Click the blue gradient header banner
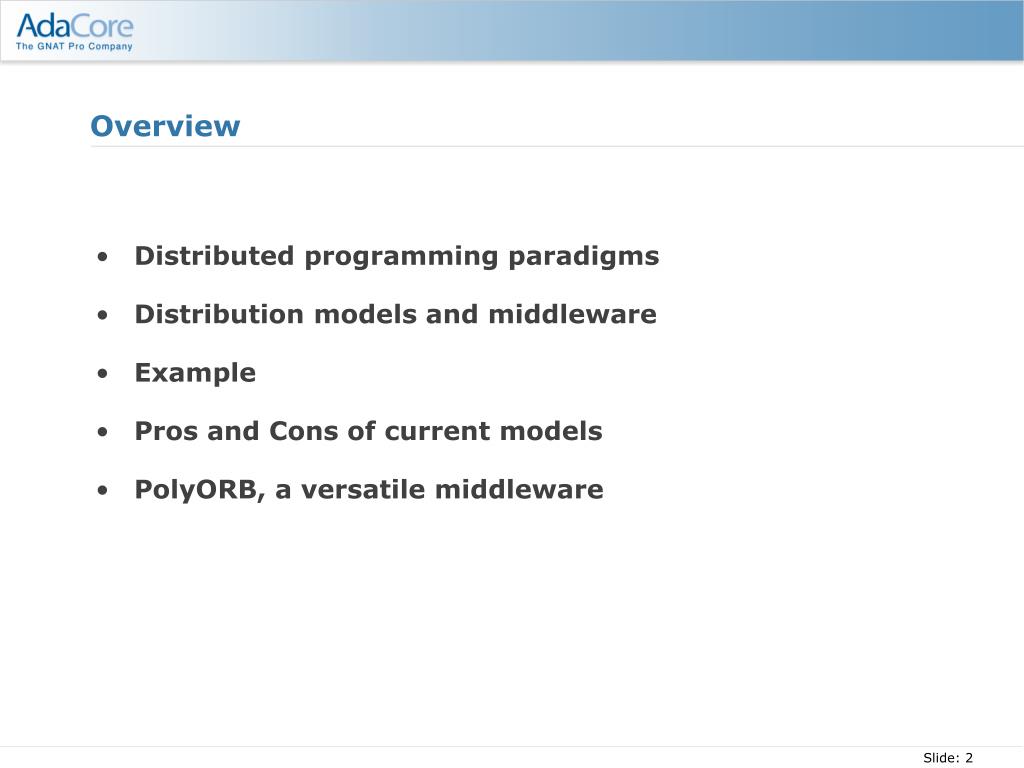Viewport: 1024px width, 768px height. (512, 31)
